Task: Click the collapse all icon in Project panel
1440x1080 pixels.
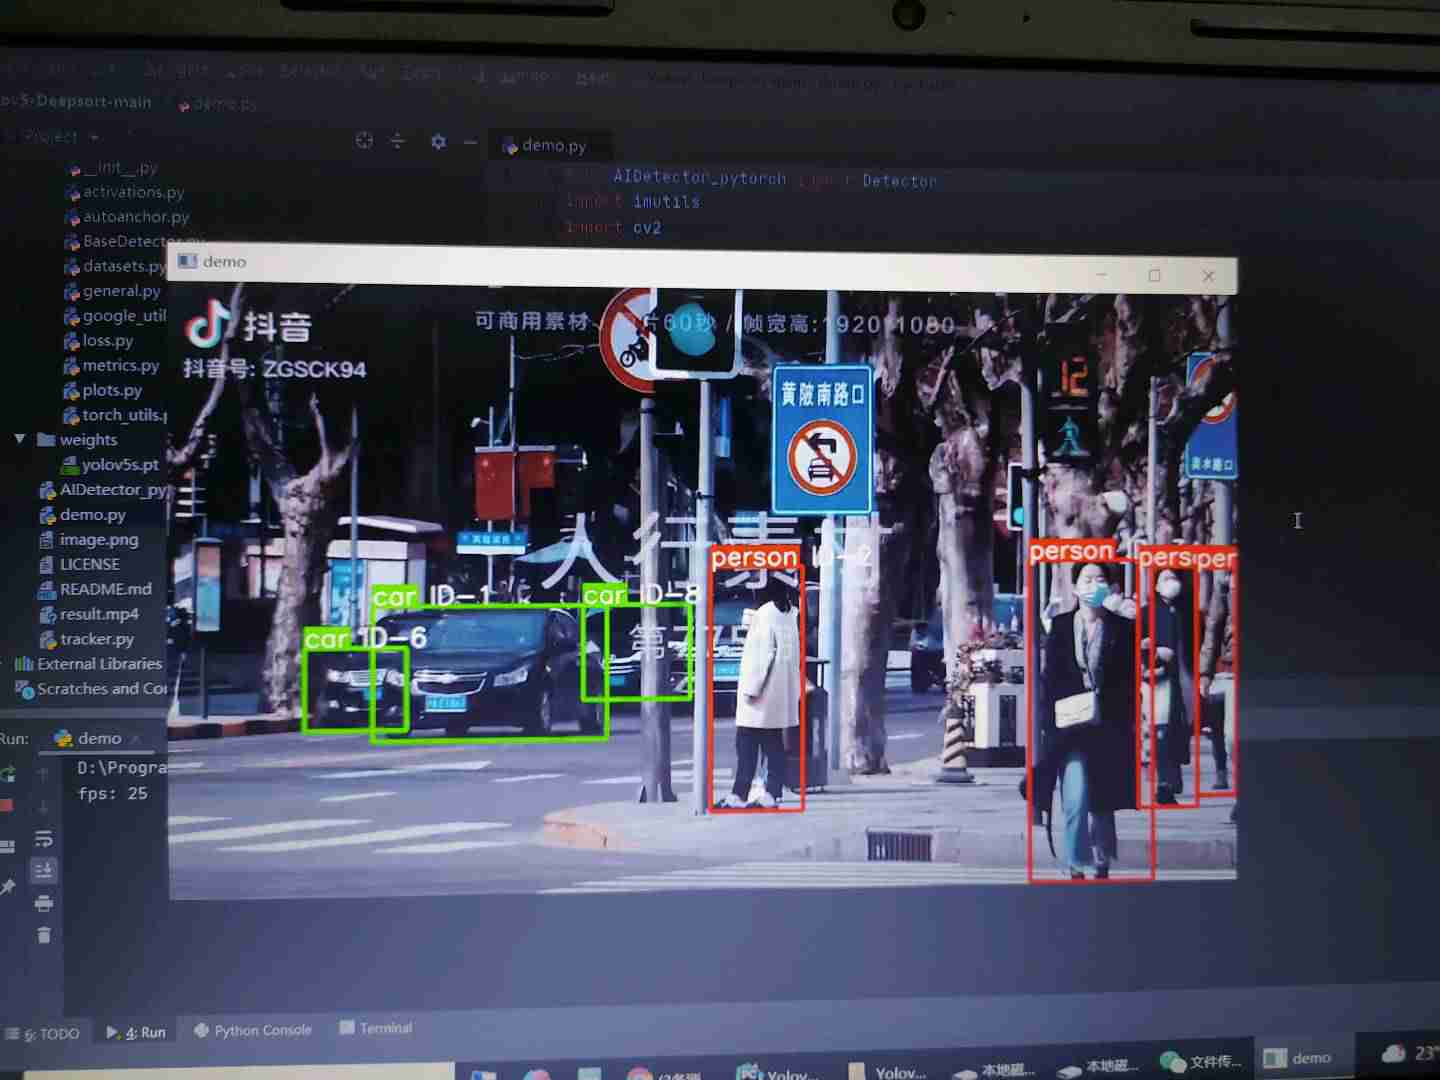Action: 397,141
